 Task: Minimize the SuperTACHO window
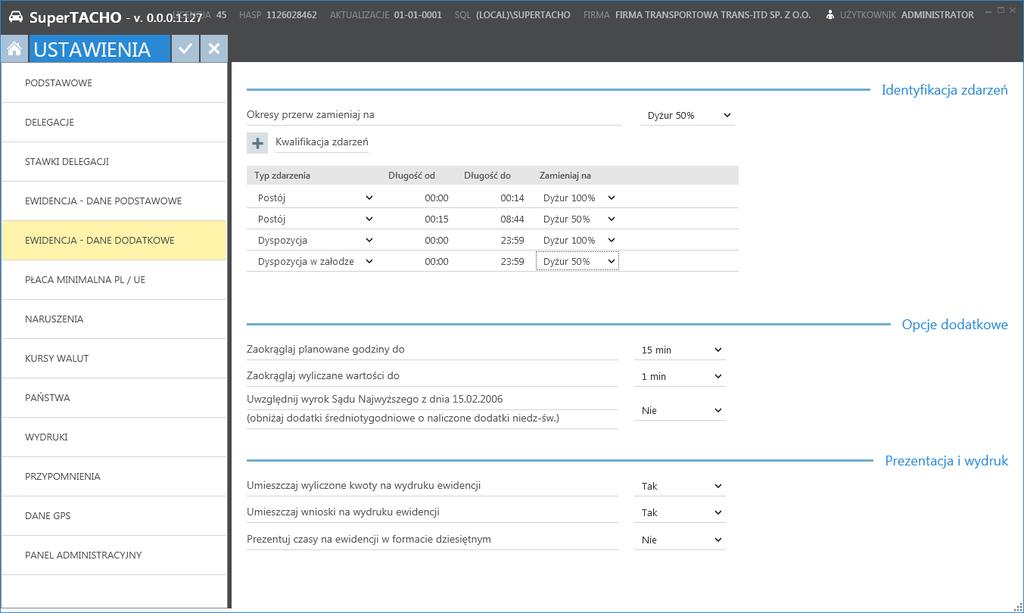[x=989, y=11]
